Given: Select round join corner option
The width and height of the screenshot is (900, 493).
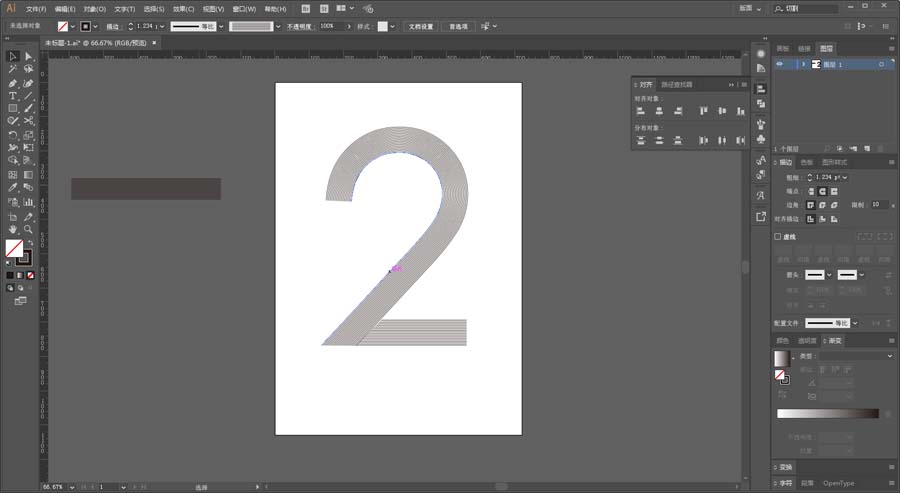Looking at the screenshot, I should tap(823, 205).
